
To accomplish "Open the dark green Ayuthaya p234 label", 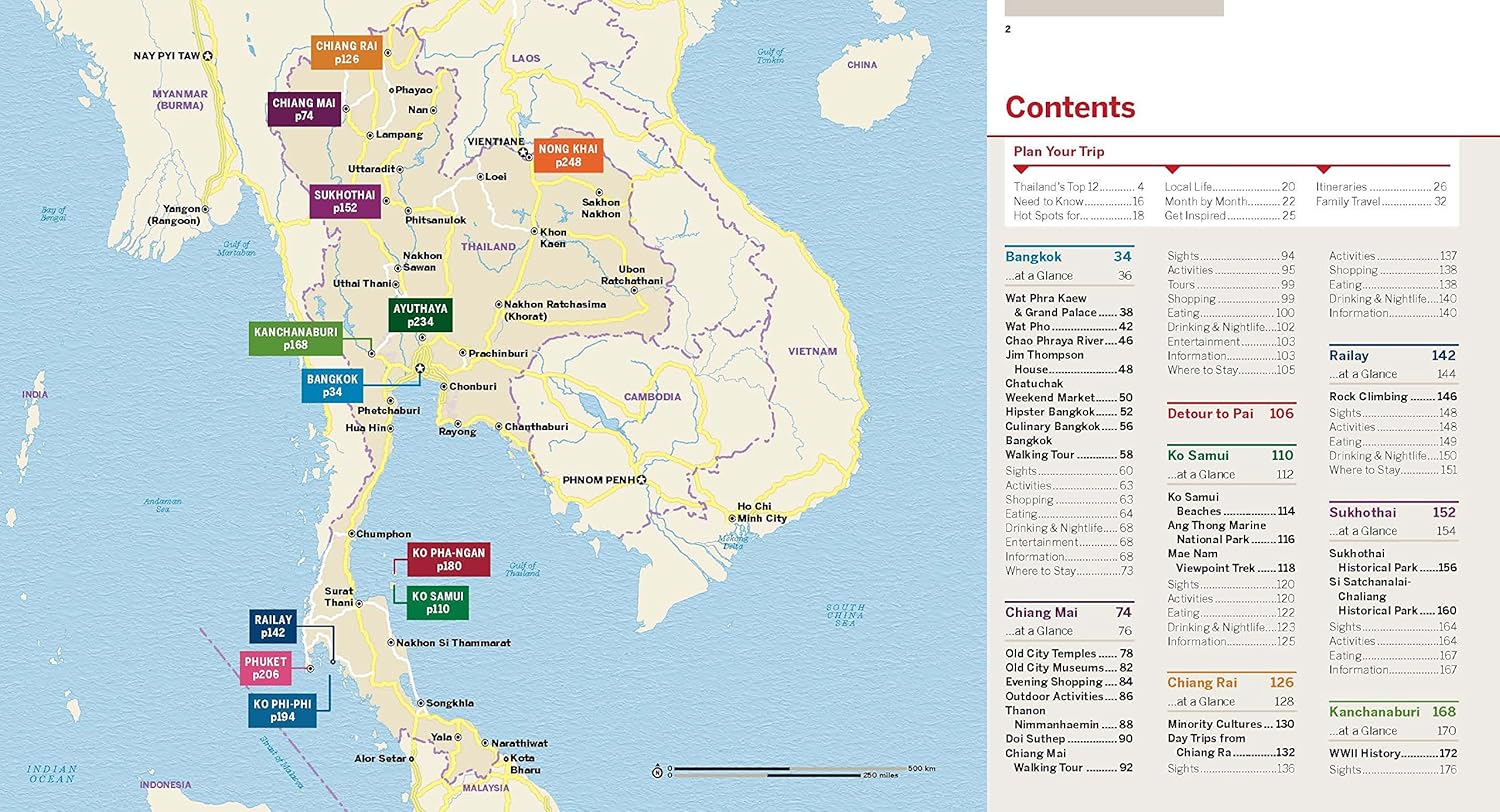I will pyautogui.click(x=420, y=314).
